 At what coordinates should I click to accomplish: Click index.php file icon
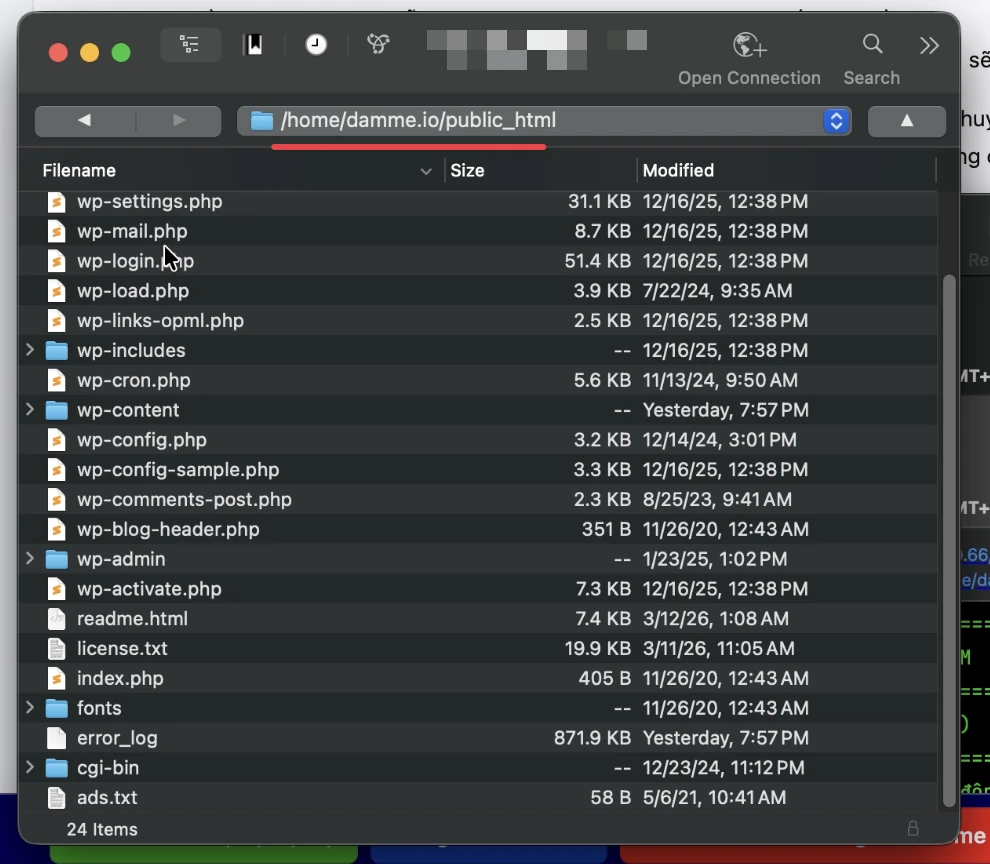pyautogui.click(x=56, y=678)
